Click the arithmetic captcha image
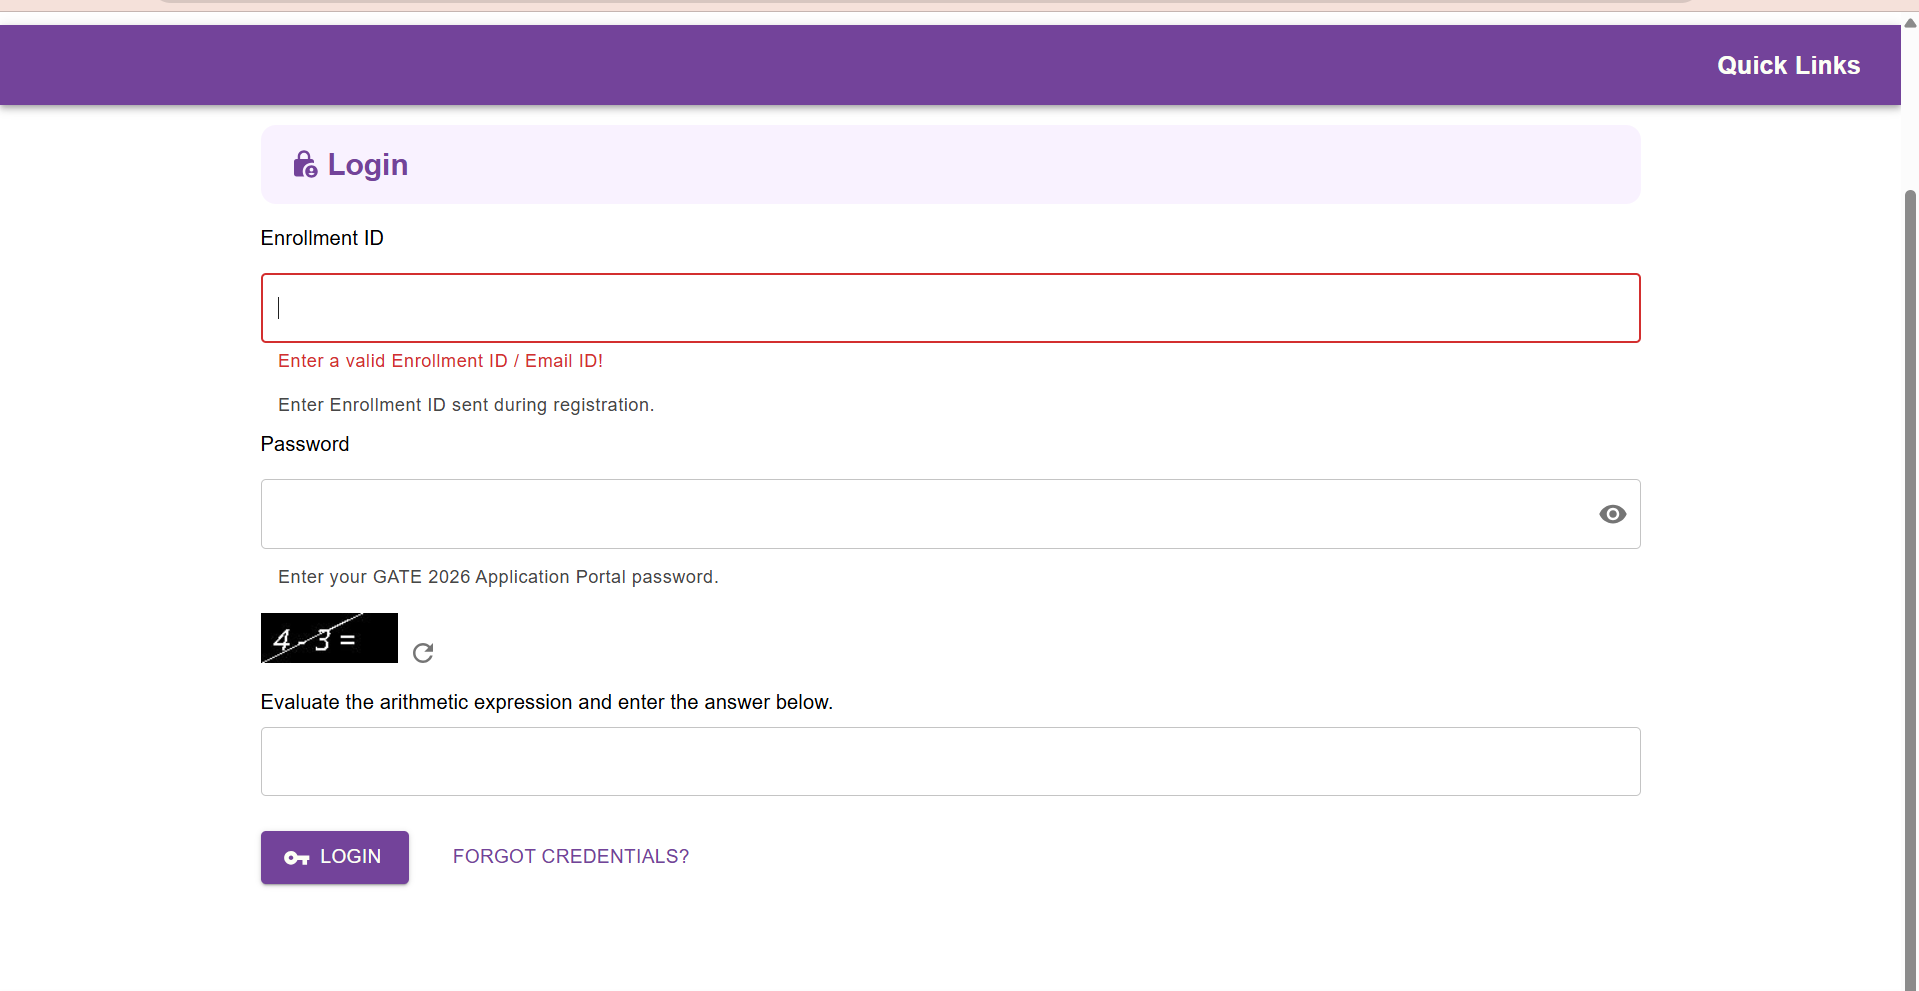The image size is (1919, 991). point(329,638)
